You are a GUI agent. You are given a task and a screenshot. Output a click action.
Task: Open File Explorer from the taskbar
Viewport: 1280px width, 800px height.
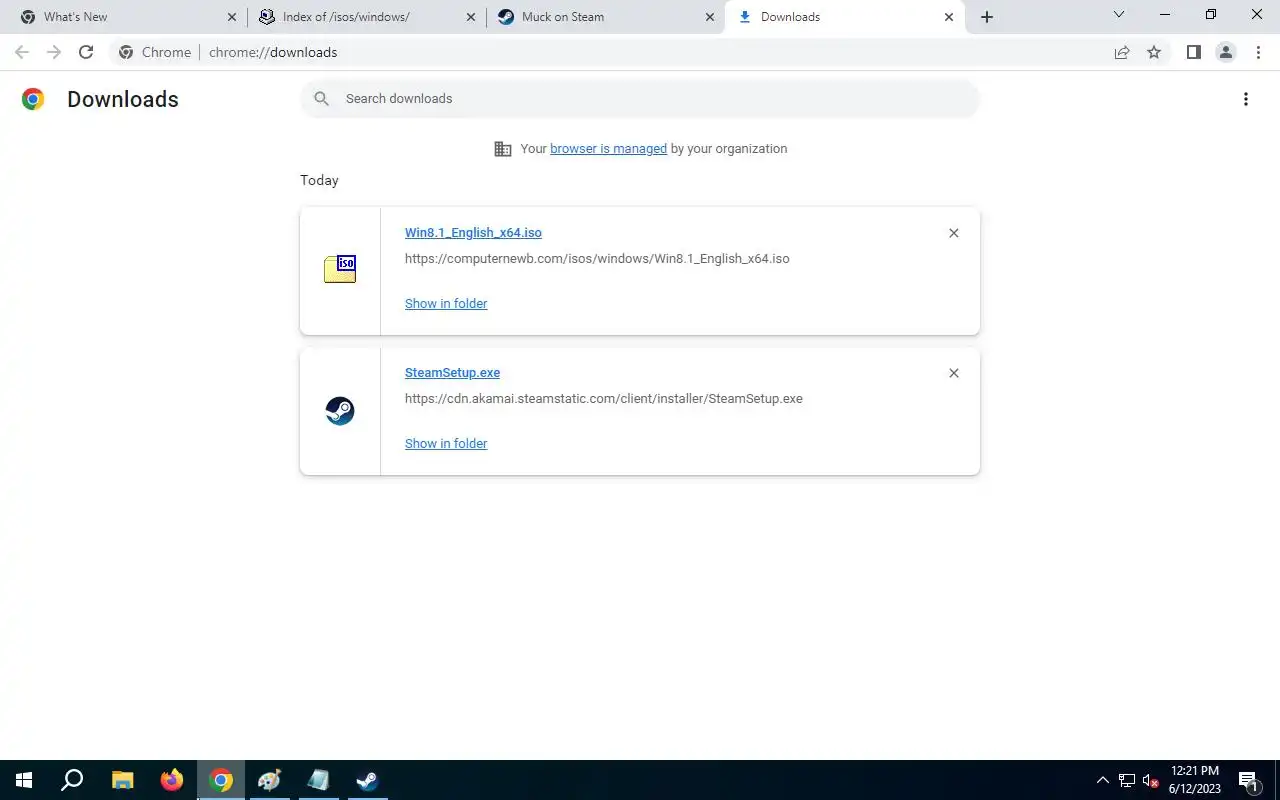pyautogui.click(x=122, y=780)
